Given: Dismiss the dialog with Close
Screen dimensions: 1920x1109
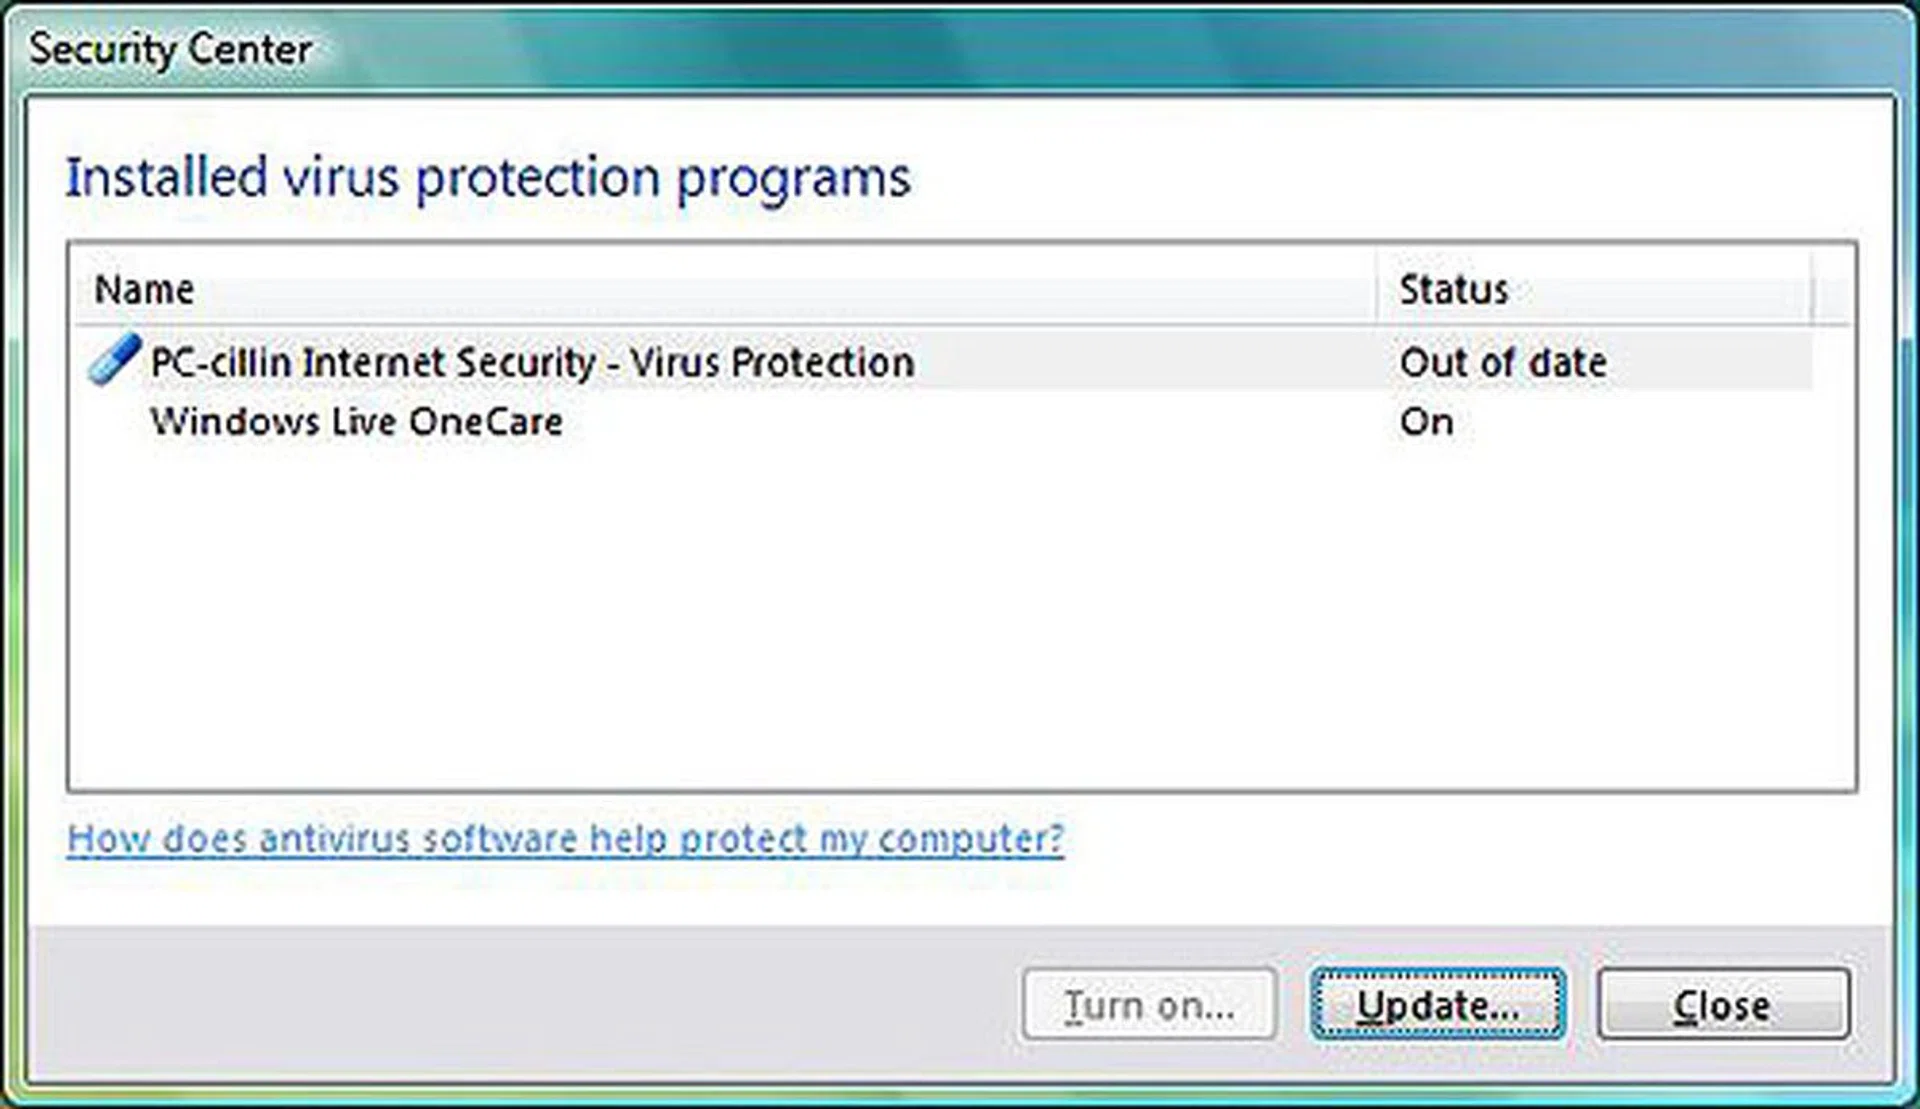Looking at the screenshot, I should coord(1722,1003).
